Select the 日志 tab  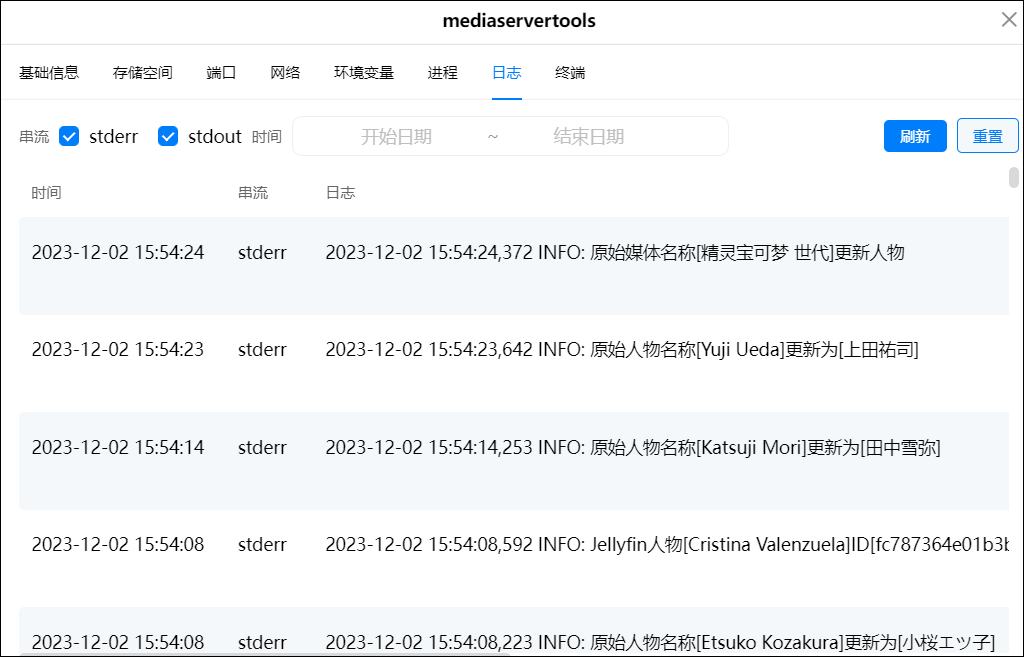point(506,72)
